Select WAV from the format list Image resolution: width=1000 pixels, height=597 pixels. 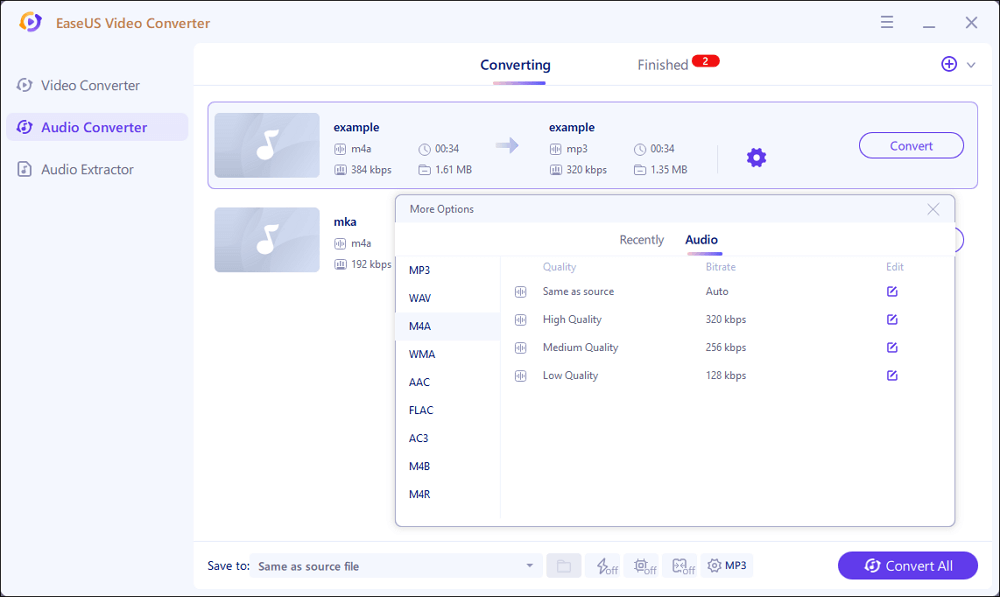click(x=420, y=298)
